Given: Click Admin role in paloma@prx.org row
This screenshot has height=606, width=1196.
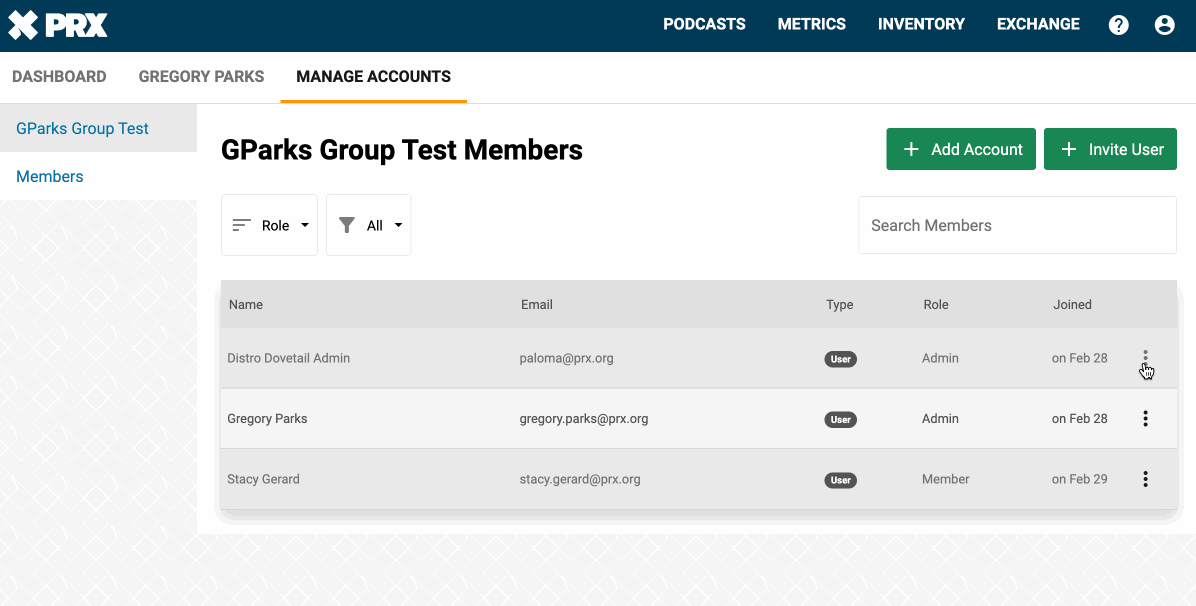Looking at the screenshot, I should click(940, 358).
